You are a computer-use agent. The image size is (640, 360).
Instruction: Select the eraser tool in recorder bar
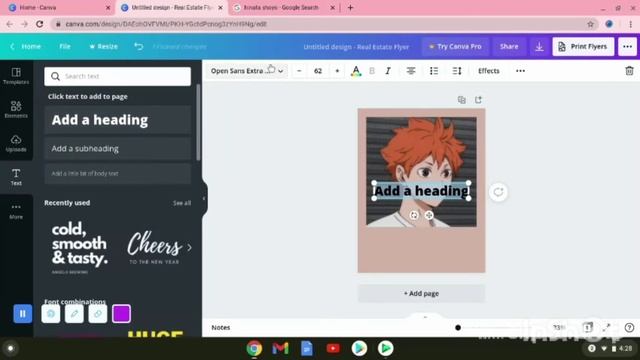coord(98,313)
